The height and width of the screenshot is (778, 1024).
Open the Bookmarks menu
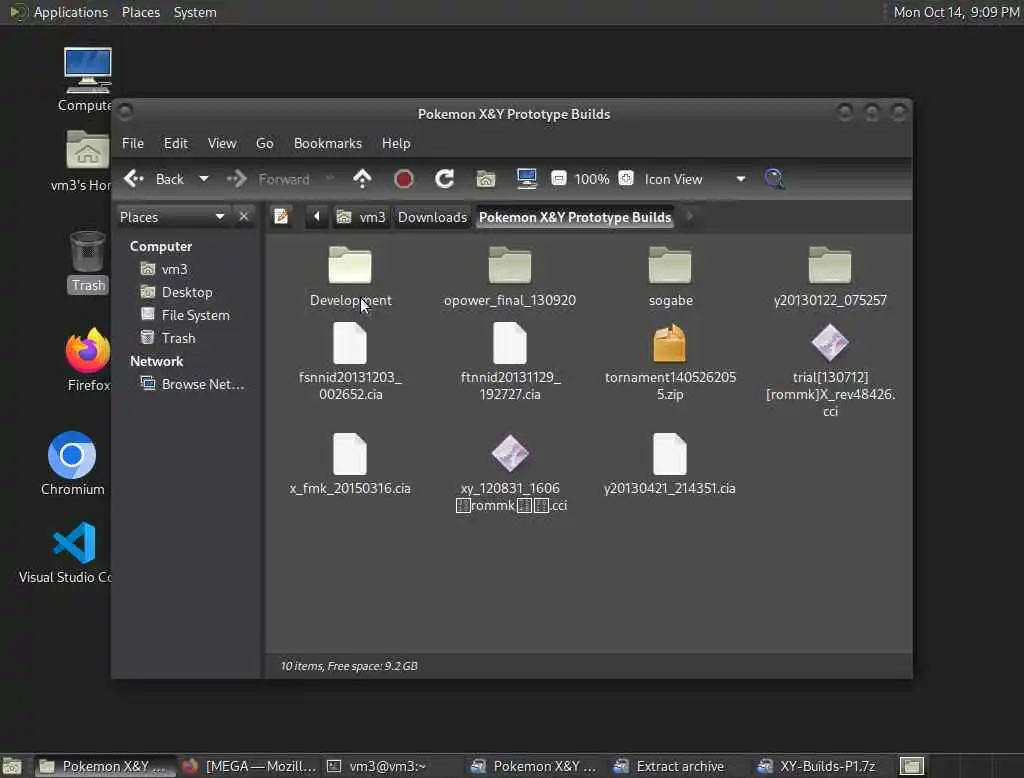point(328,143)
